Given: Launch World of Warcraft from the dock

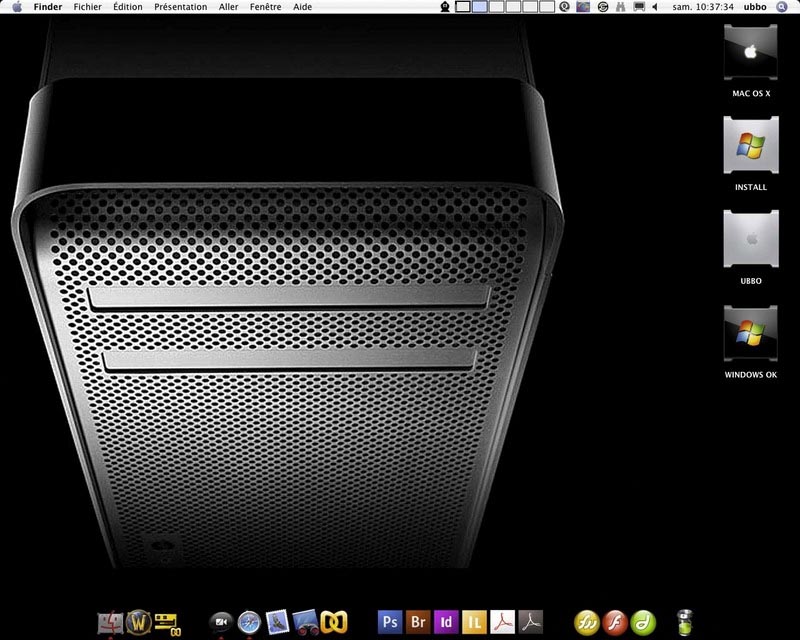Looking at the screenshot, I should point(138,622).
